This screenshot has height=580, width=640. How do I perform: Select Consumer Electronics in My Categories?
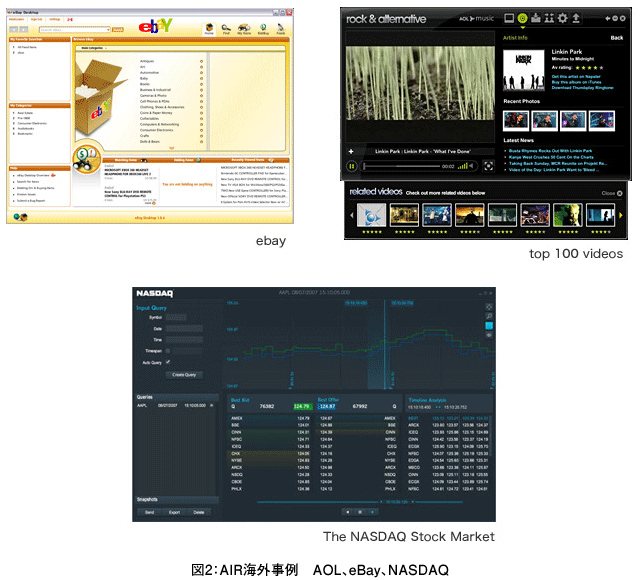coord(32,123)
